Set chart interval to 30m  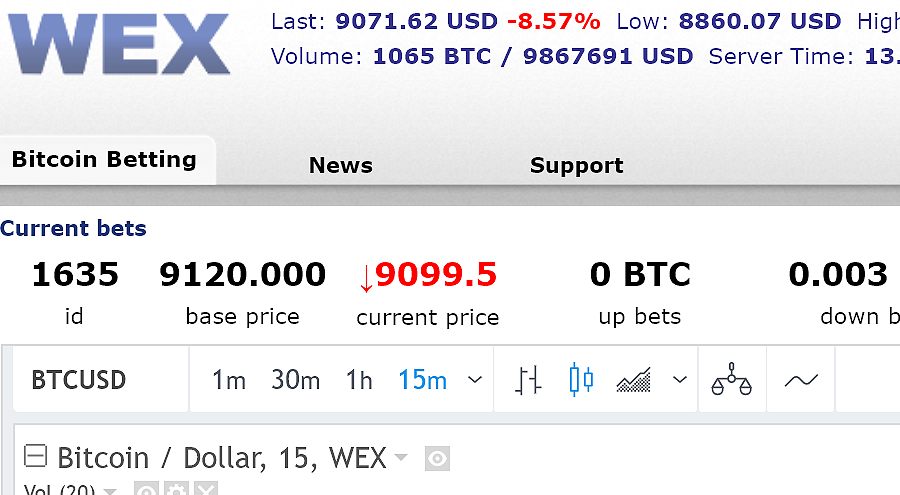295,380
